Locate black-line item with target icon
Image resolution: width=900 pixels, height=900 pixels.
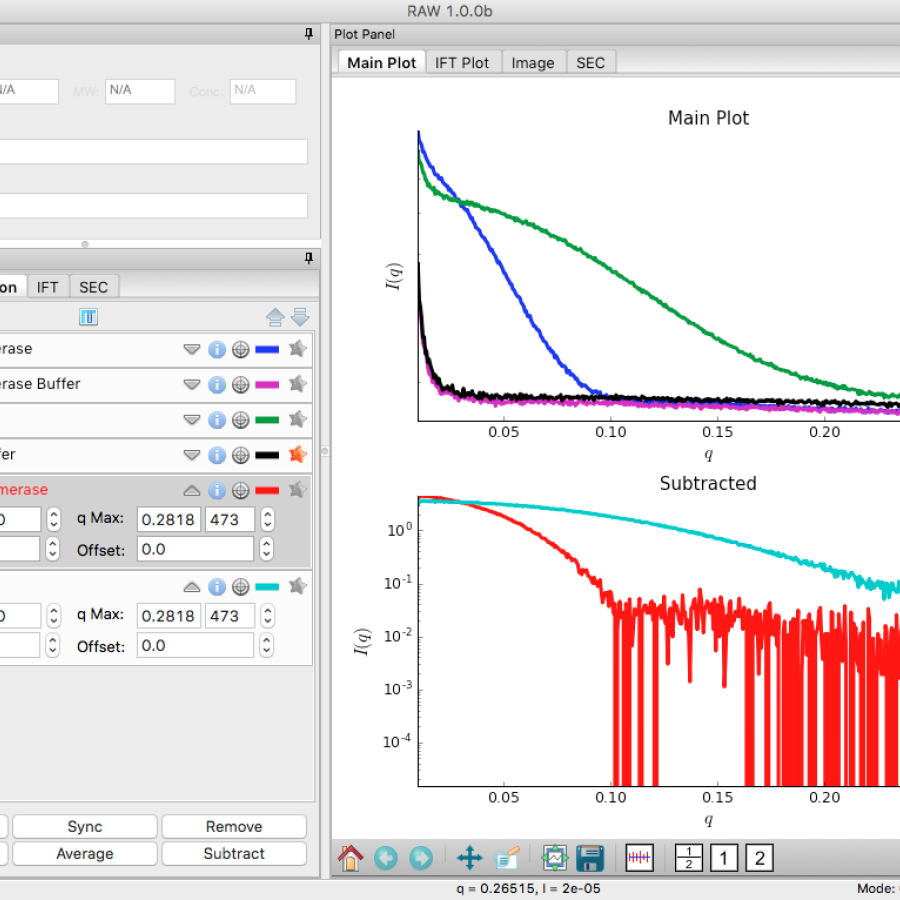tap(240, 455)
